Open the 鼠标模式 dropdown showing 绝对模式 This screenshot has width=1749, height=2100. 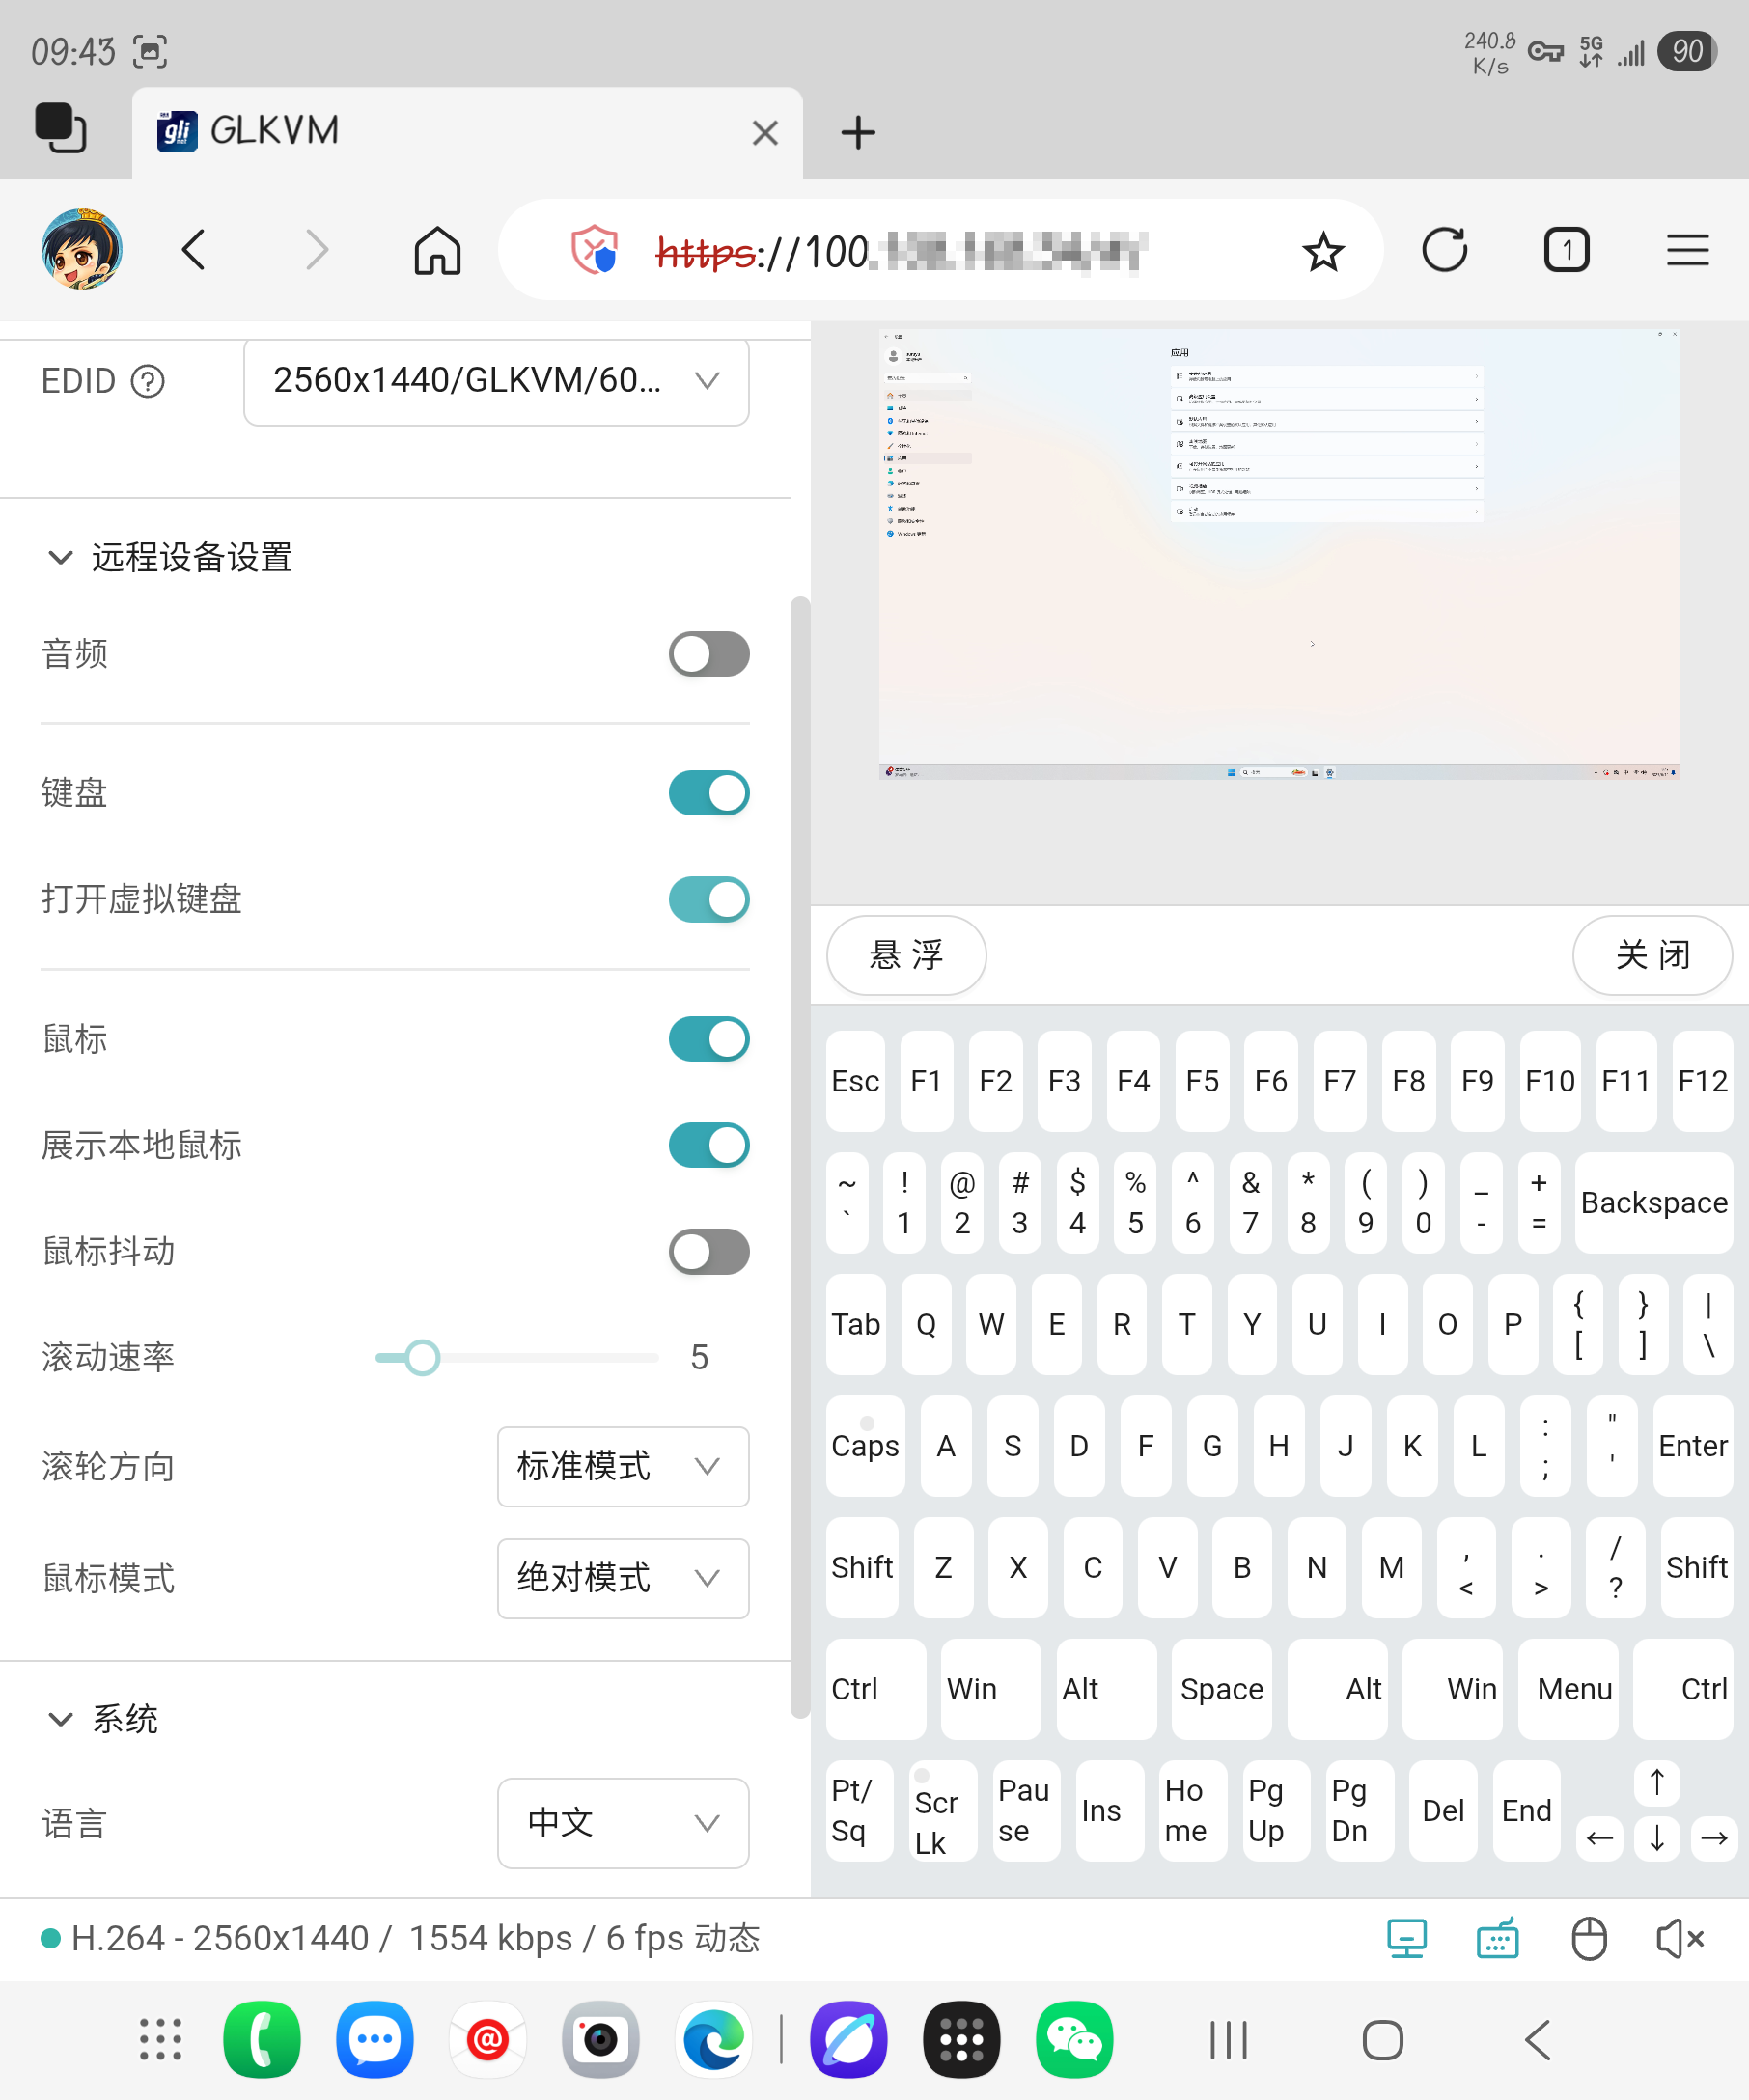click(x=622, y=1578)
